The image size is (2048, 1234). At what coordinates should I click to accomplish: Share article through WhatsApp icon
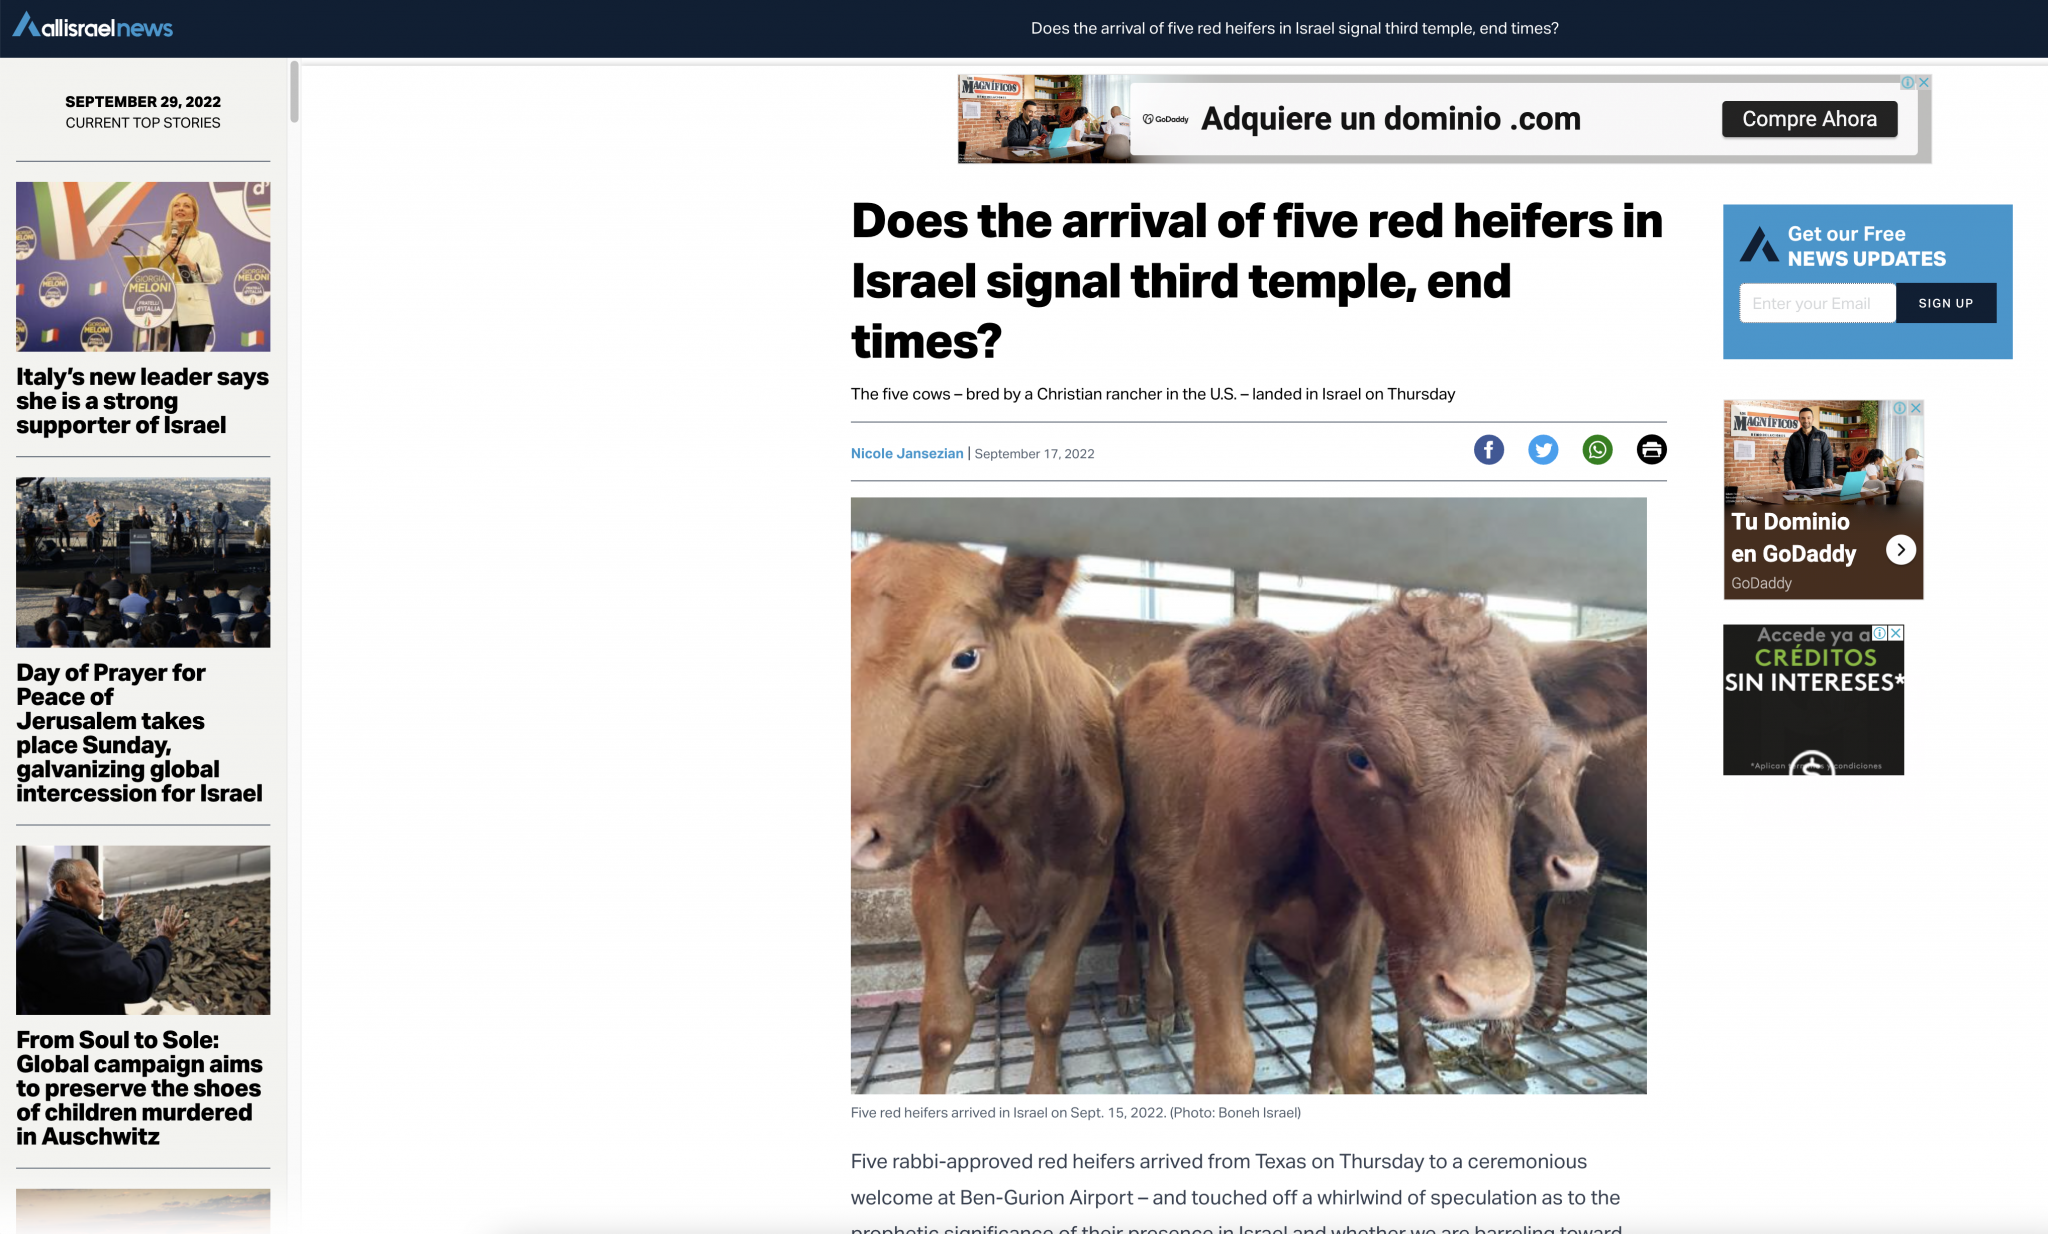click(1597, 450)
